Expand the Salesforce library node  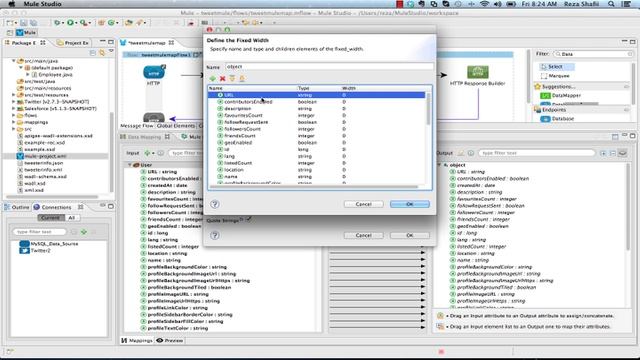(14, 109)
